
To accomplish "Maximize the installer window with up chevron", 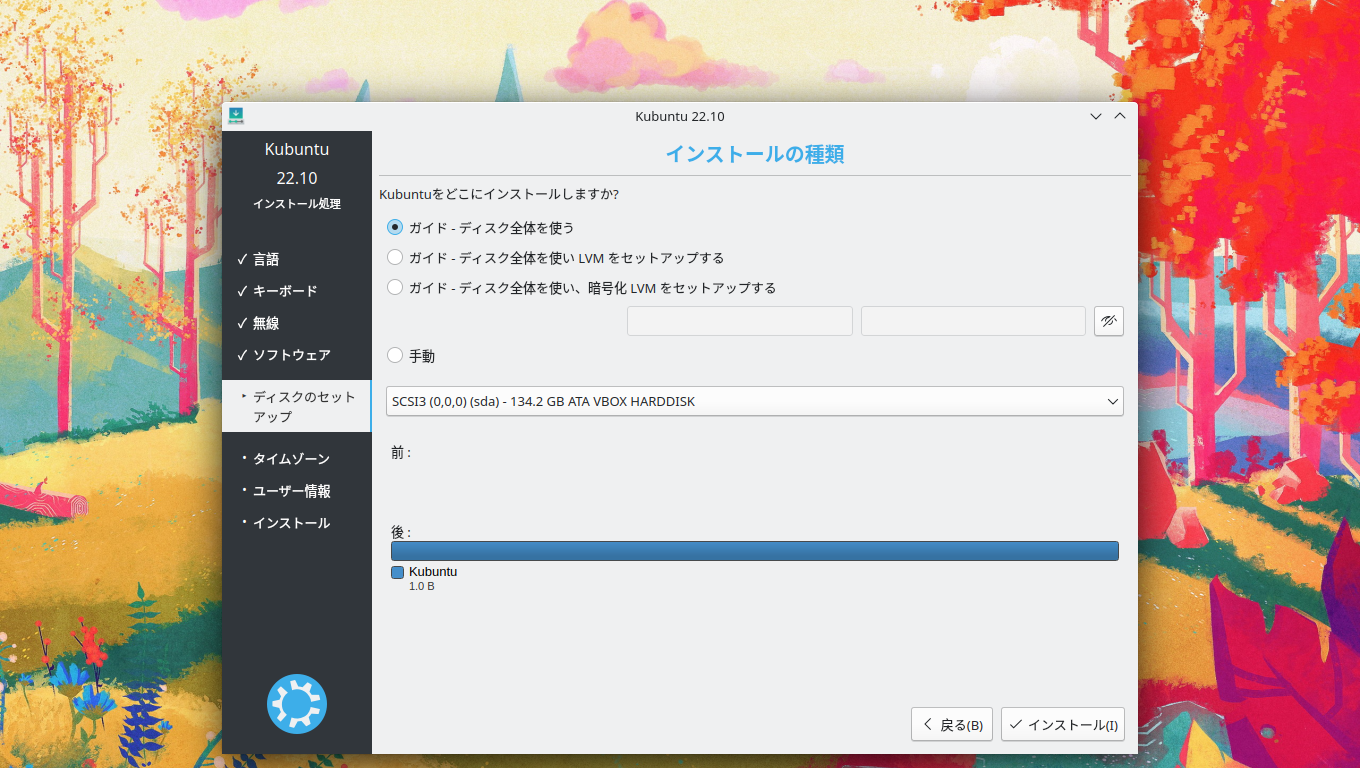I will tap(1120, 116).
